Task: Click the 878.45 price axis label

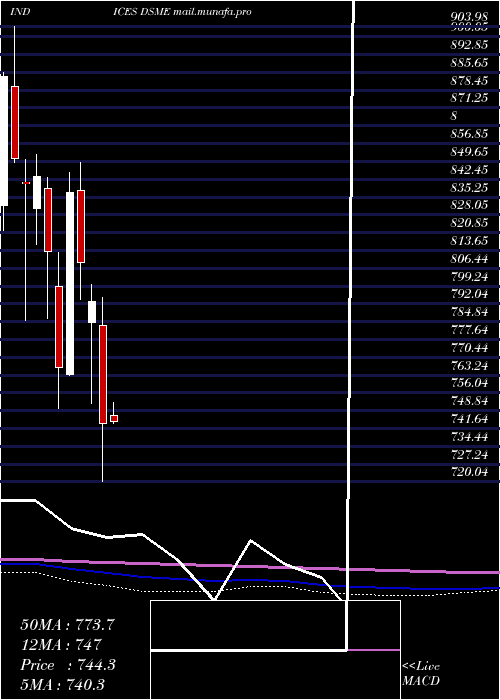Action: pyautogui.click(x=468, y=80)
